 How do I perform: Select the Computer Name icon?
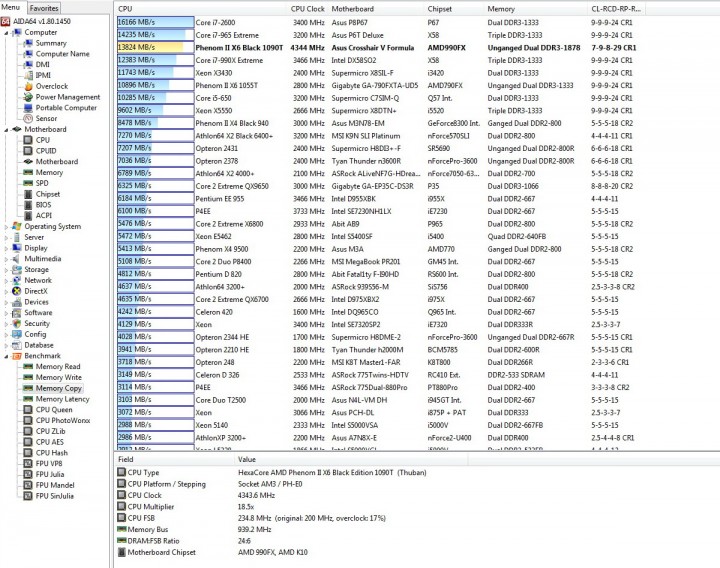coord(28,54)
